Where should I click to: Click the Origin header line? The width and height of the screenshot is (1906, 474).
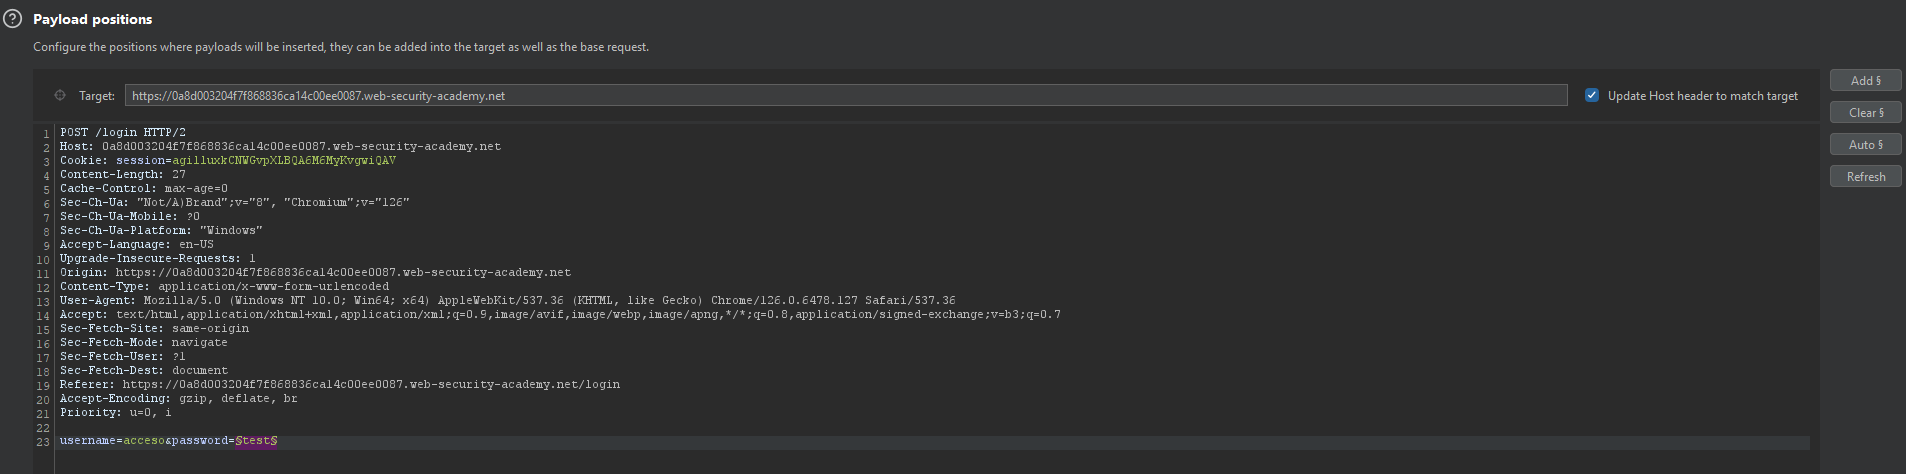point(315,273)
